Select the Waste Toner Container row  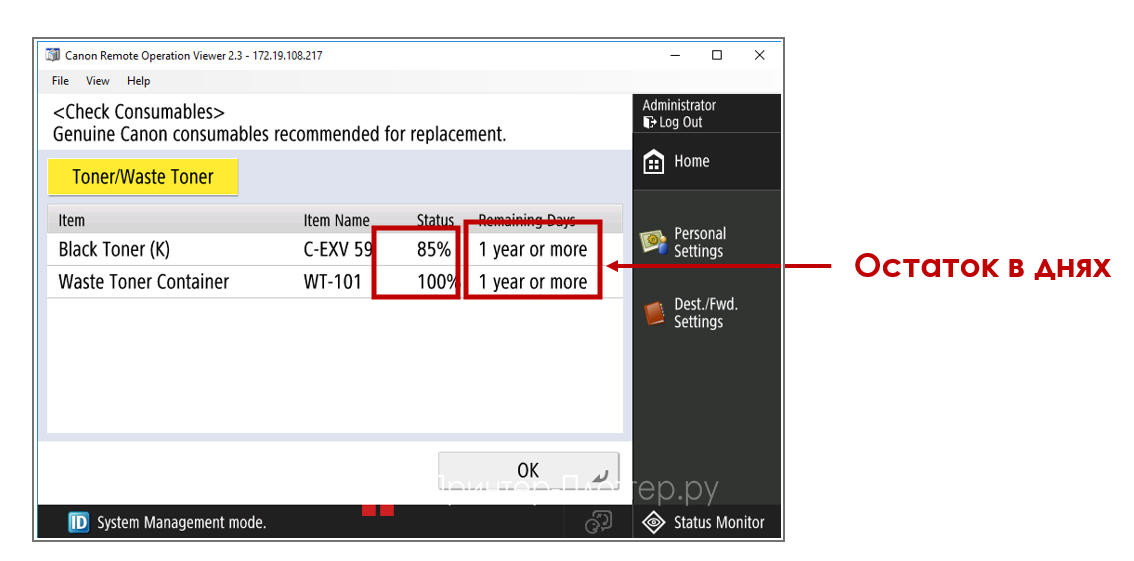[143, 282]
